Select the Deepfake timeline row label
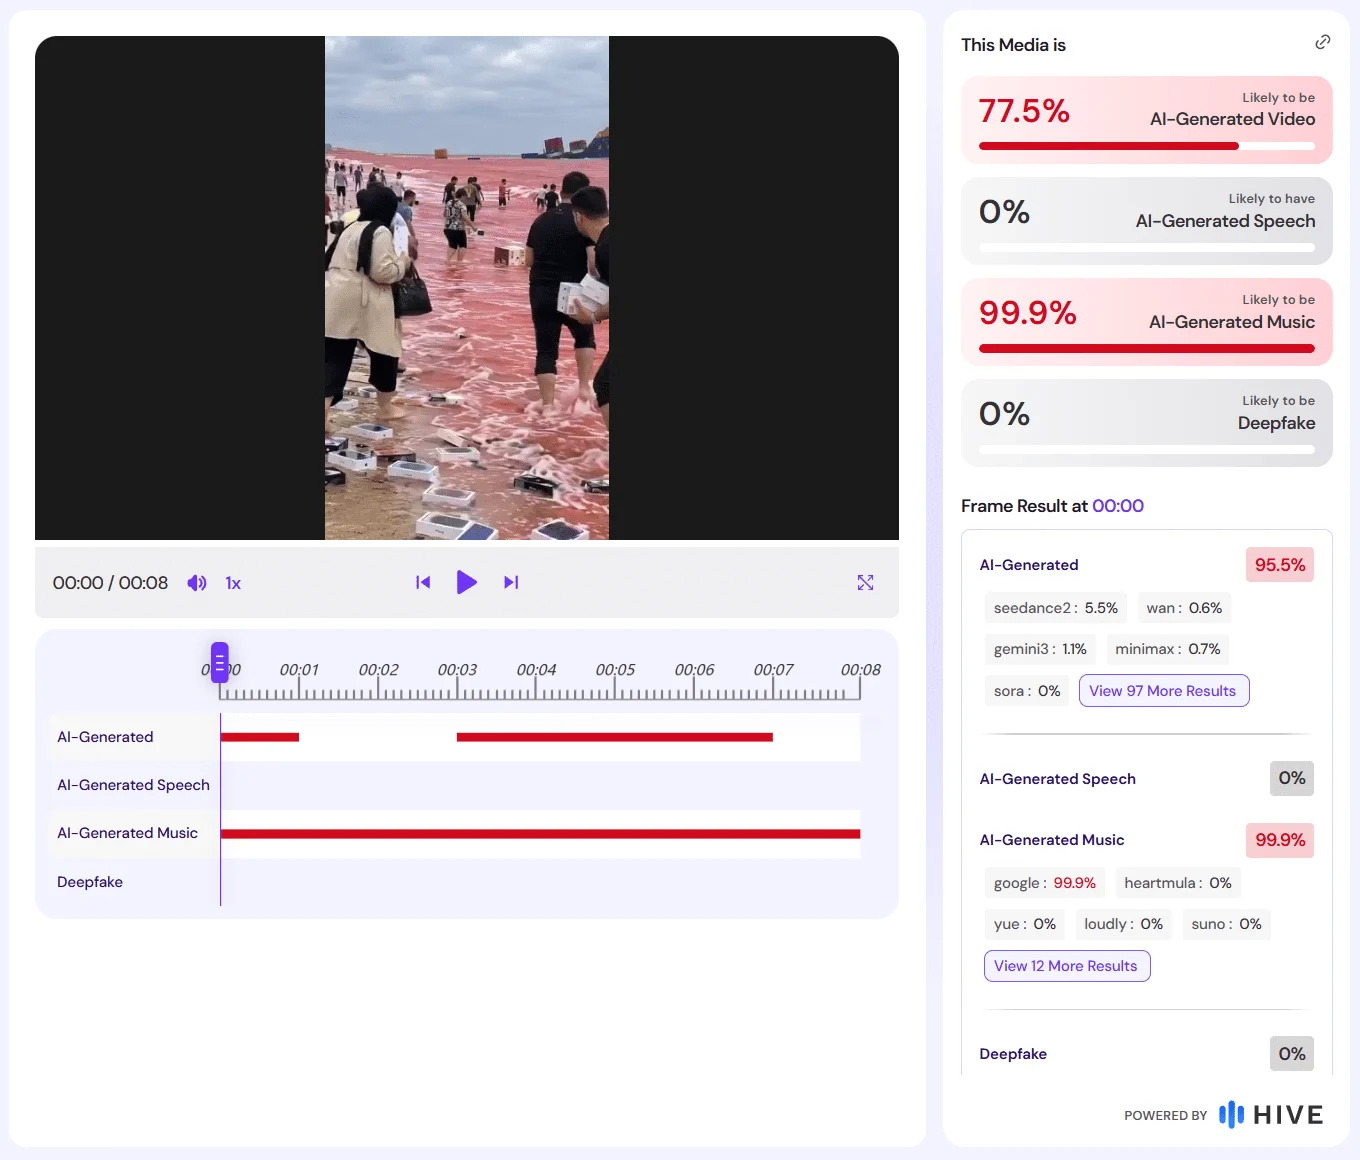This screenshot has height=1160, width=1360. click(90, 882)
